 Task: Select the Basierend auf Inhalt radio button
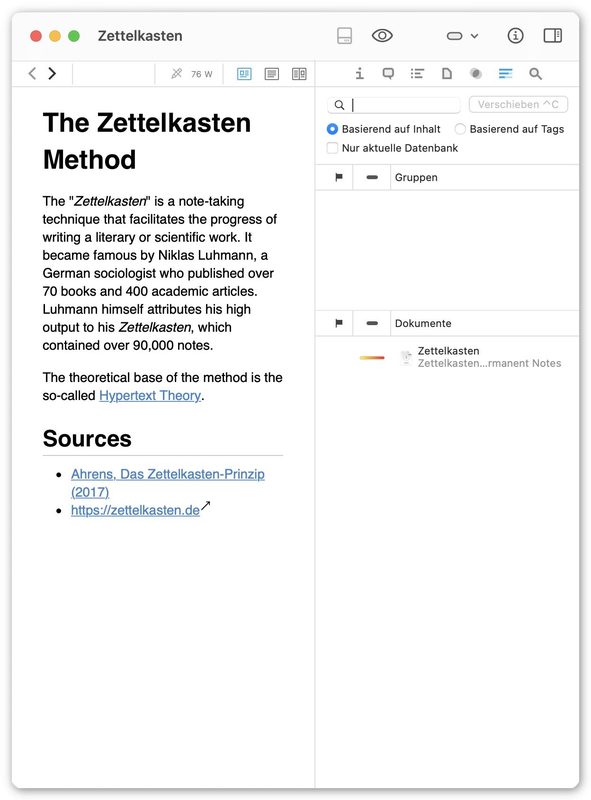point(332,129)
